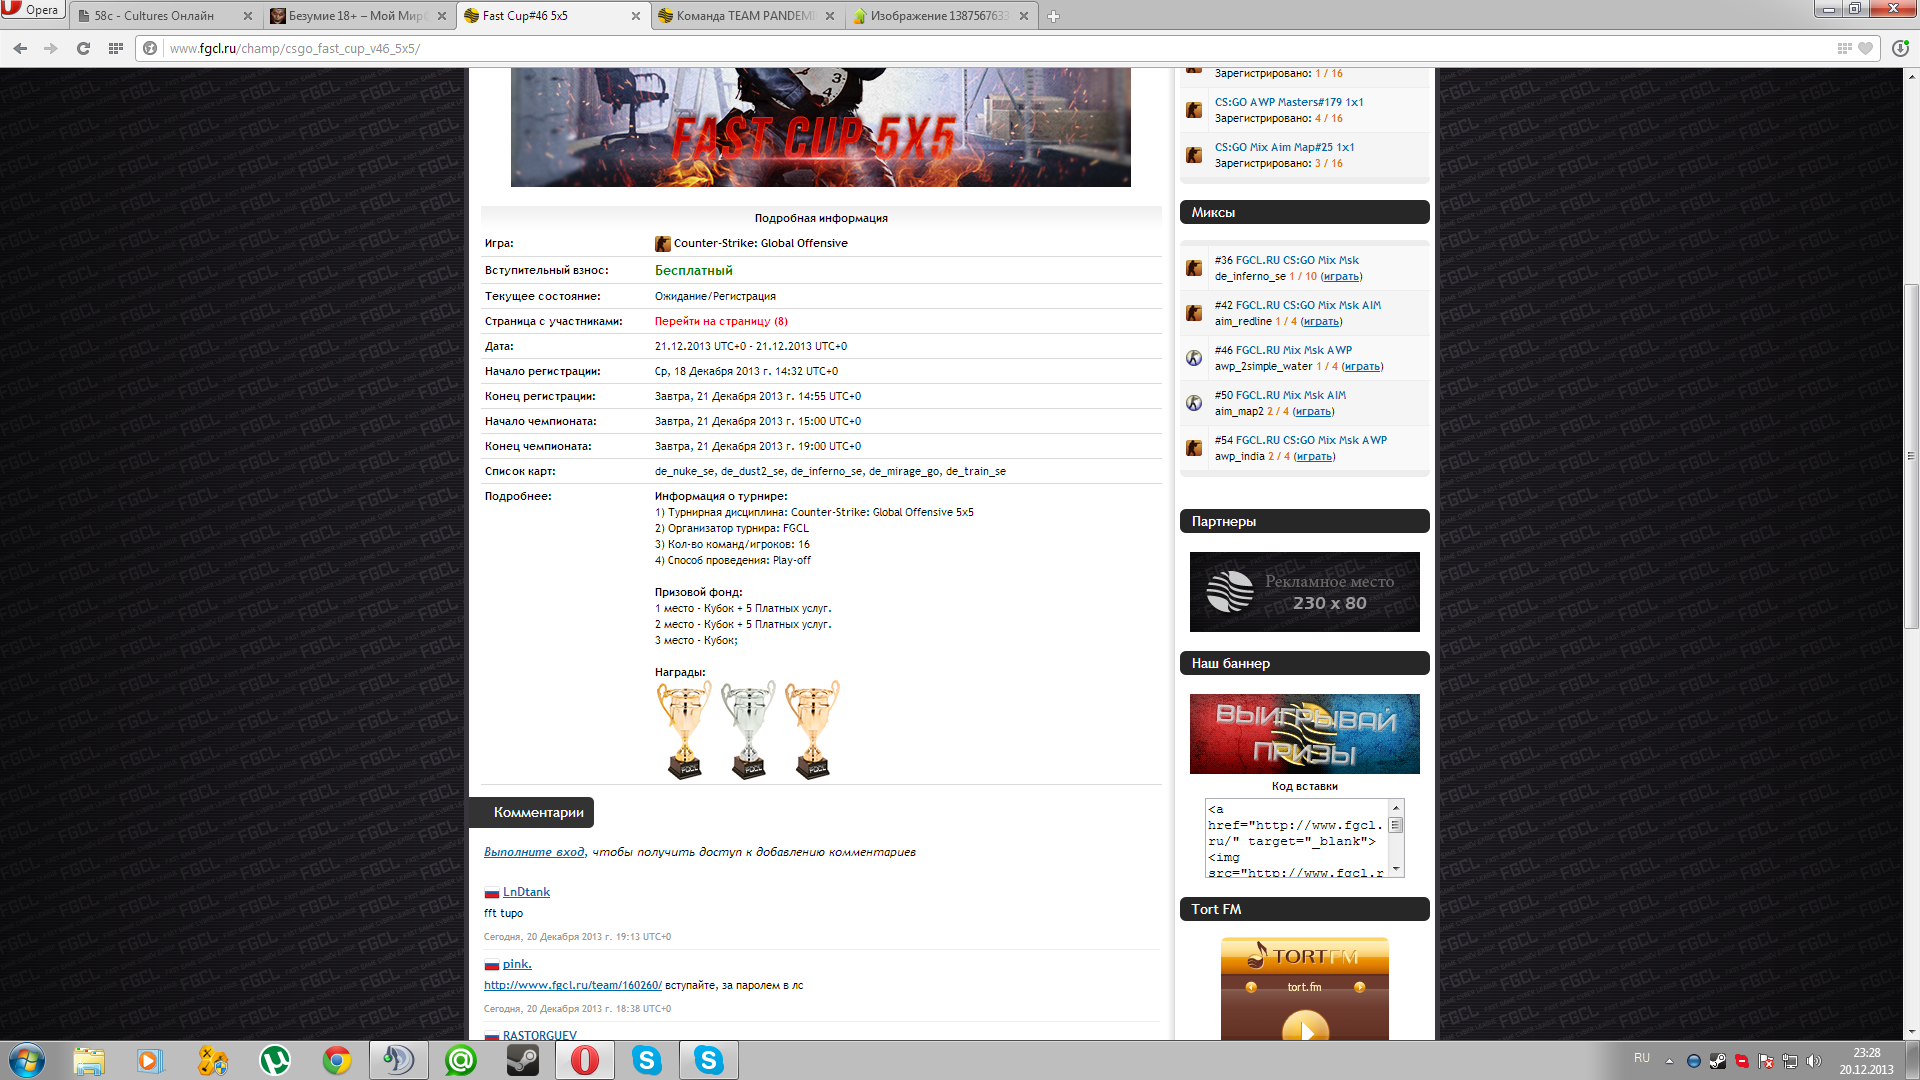The height and width of the screenshot is (1080, 1920).
Task: Click the RU language indicator
Action: click(x=1642, y=1058)
